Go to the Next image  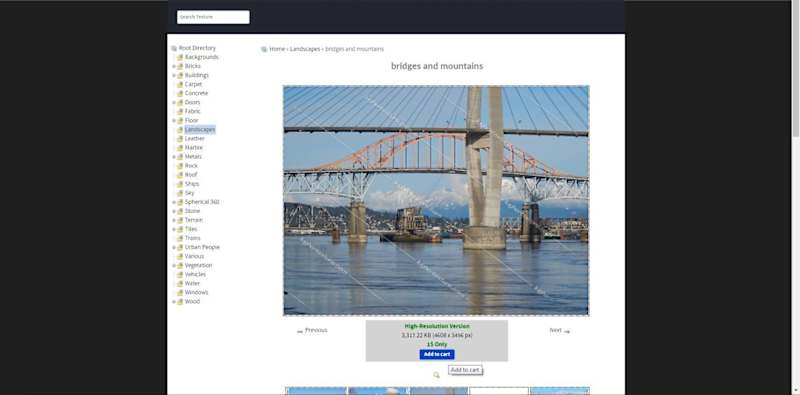tap(560, 330)
